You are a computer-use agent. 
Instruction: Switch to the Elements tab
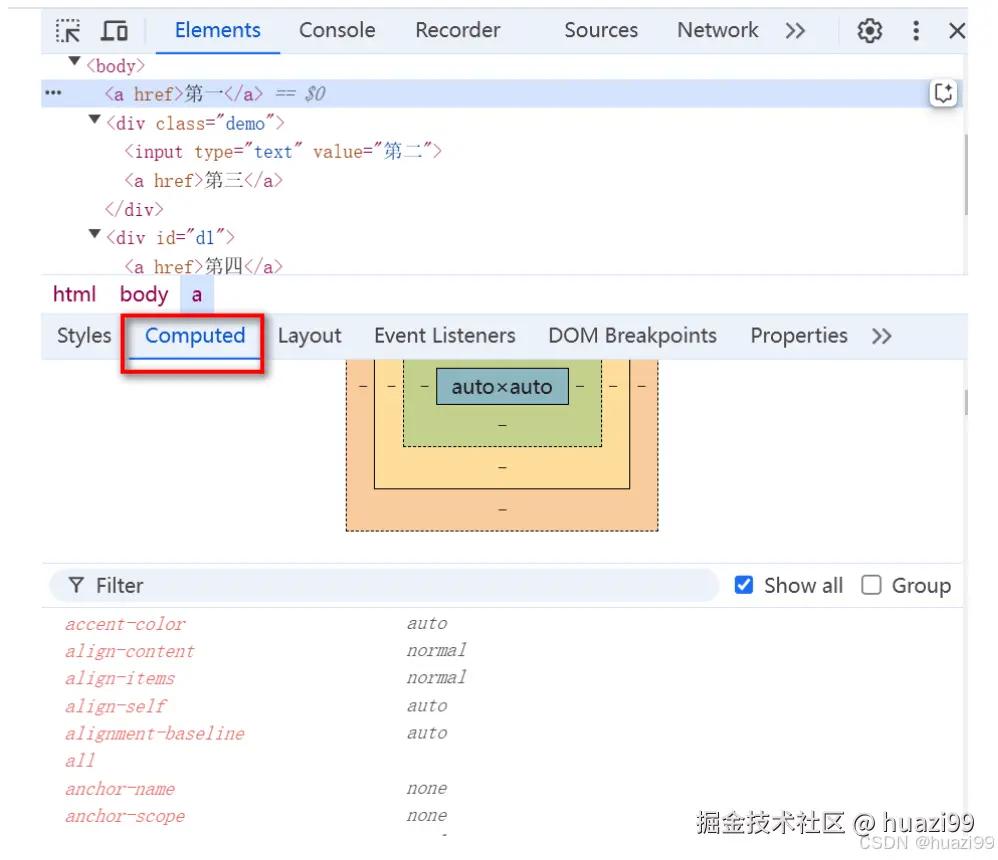coord(218,31)
